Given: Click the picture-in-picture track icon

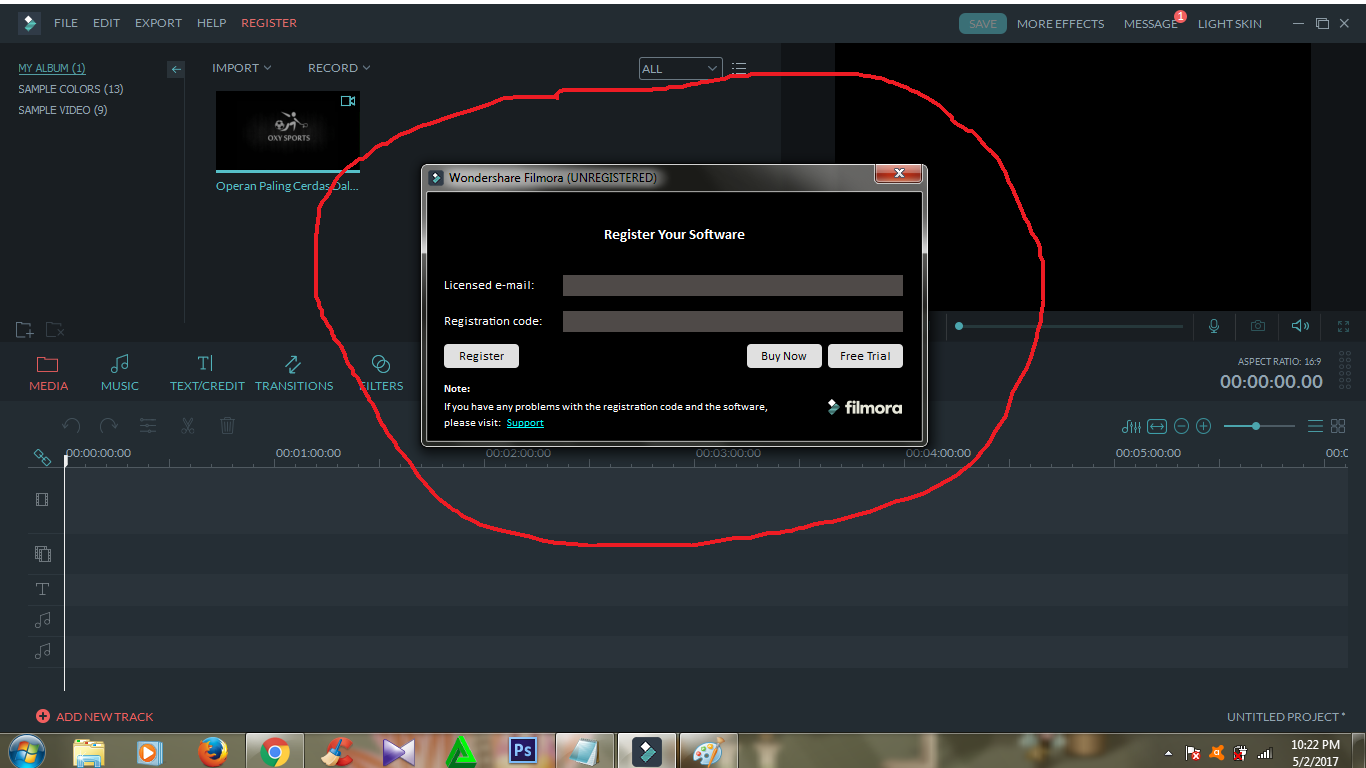Looking at the screenshot, I should (42, 553).
